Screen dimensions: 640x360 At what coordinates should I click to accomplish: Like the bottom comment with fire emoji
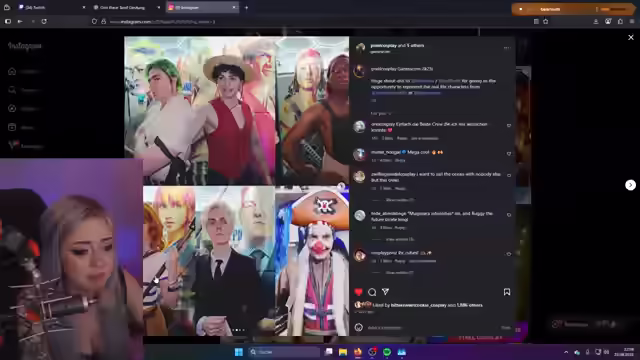click(509, 254)
